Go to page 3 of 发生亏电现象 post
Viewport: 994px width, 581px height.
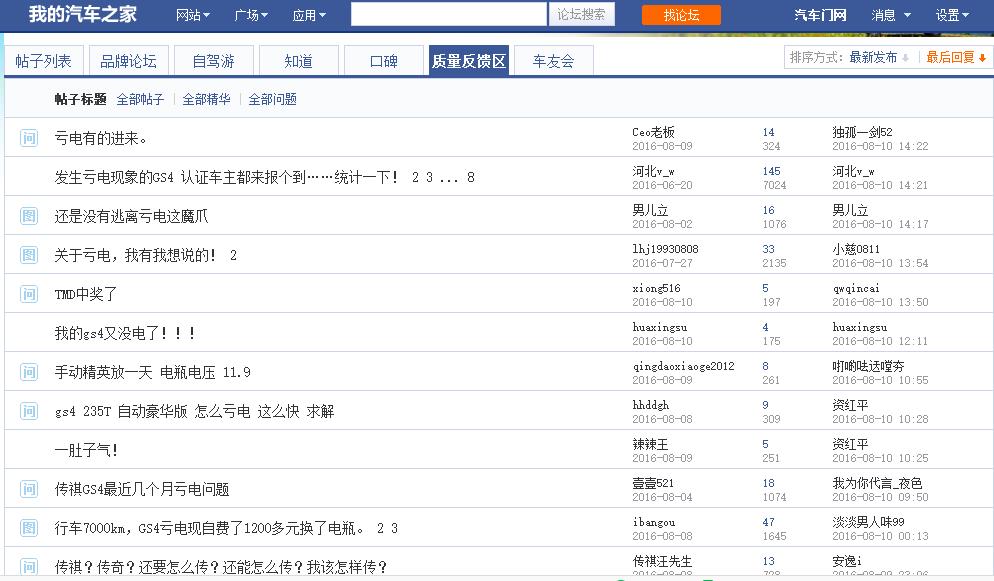tap(429, 177)
